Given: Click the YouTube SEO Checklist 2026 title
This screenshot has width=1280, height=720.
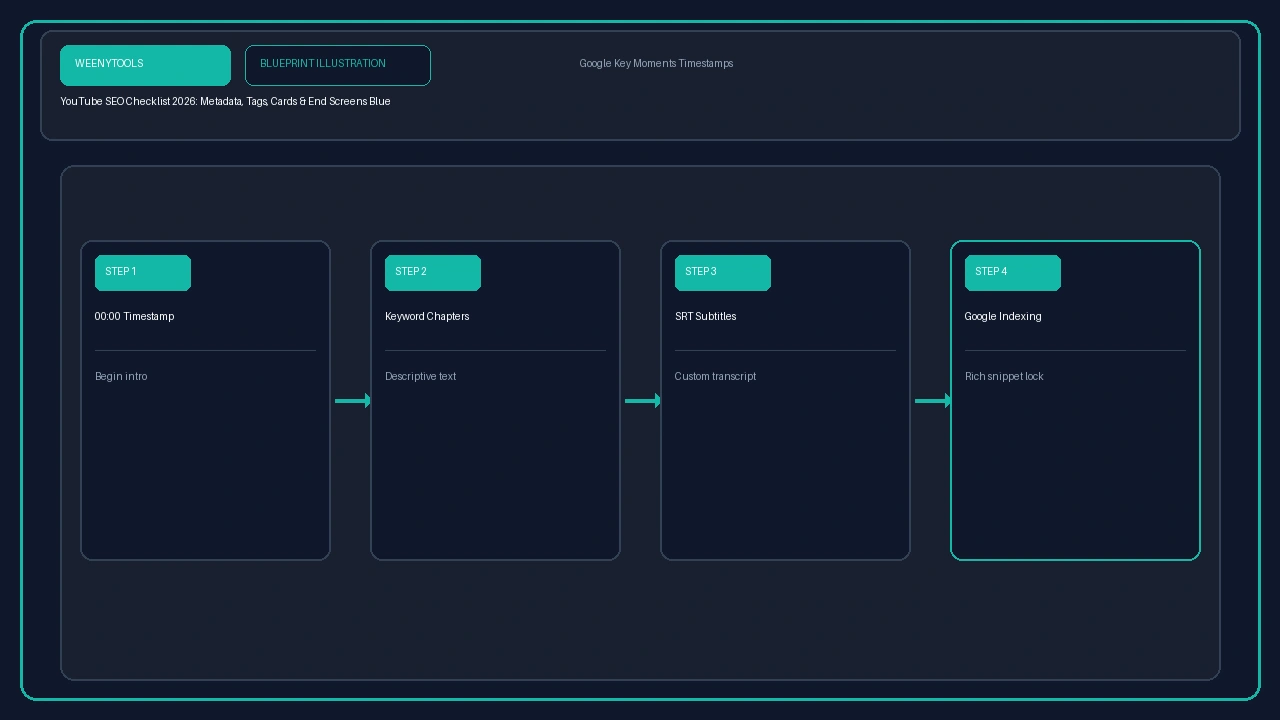Looking at the screenshot, I should (225, 102).
